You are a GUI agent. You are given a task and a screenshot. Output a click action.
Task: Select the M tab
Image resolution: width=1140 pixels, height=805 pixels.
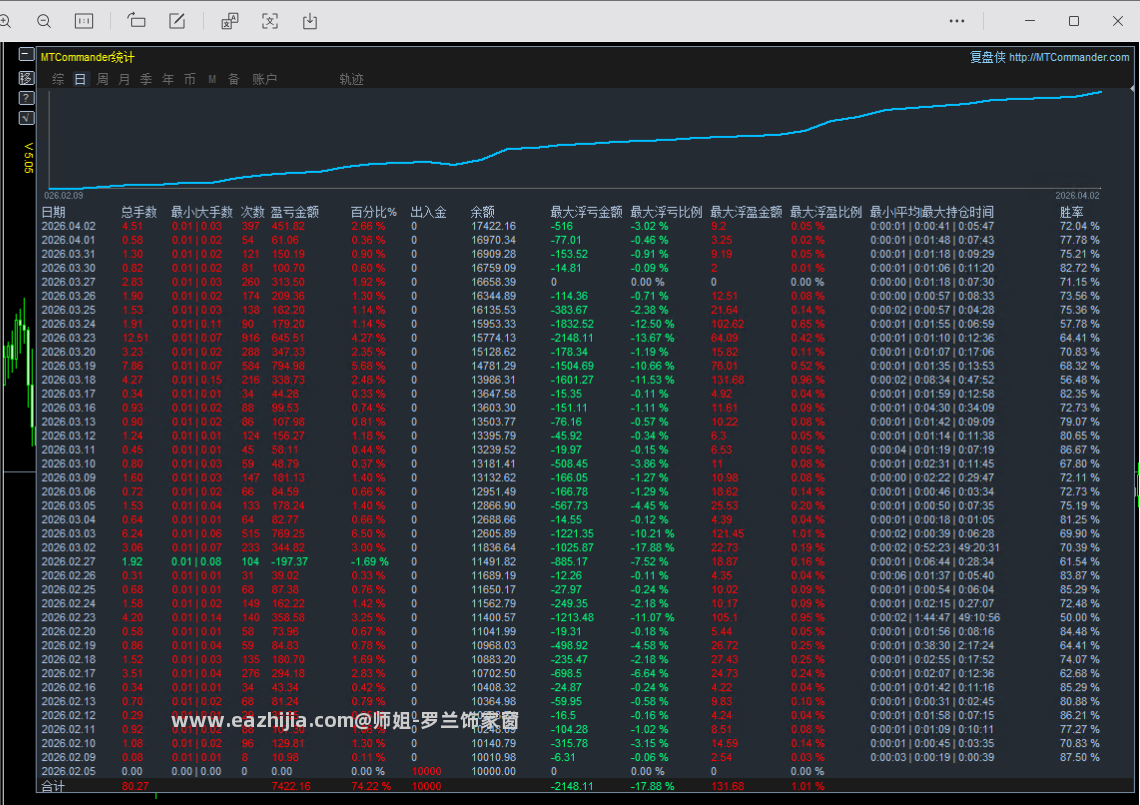(212, 79)
